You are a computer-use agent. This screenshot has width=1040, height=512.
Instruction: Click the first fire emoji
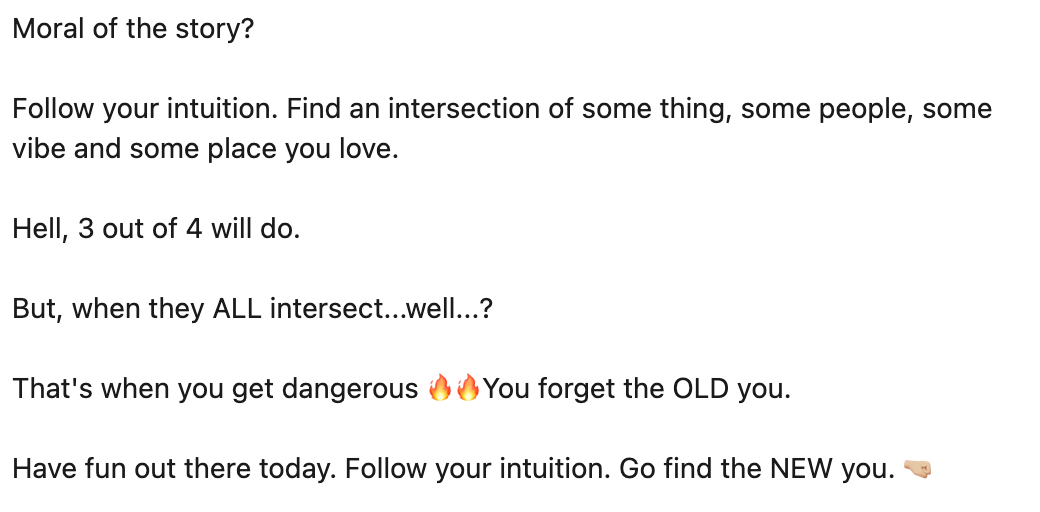pos(439,388)
